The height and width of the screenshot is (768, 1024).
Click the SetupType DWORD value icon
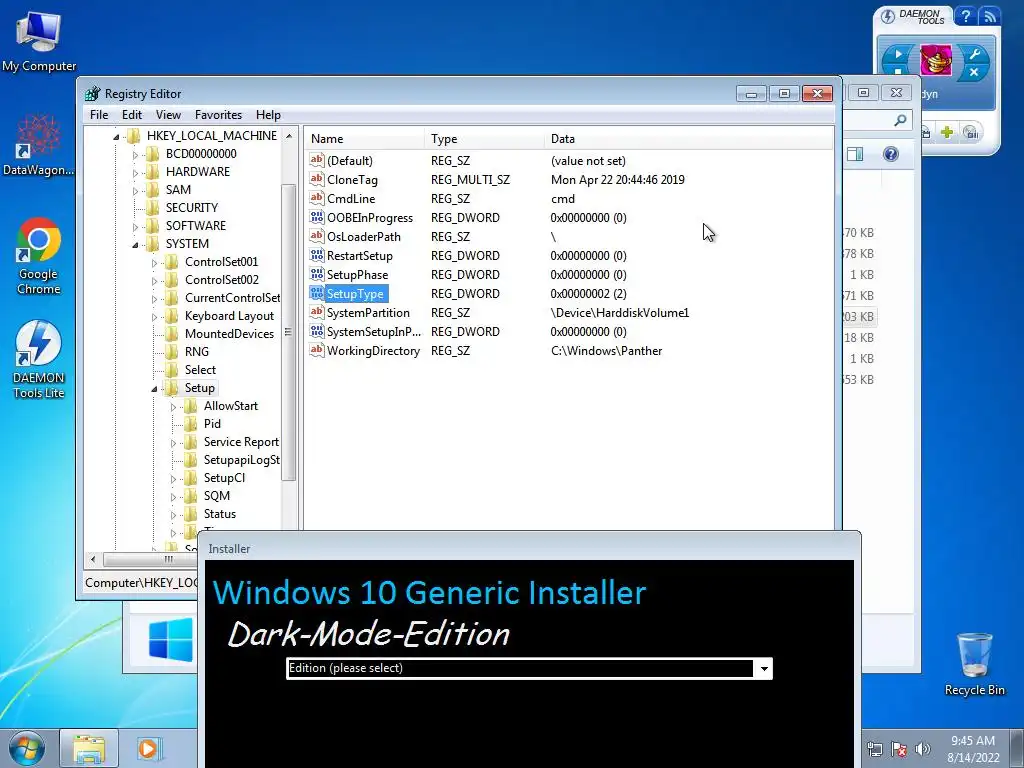tap(317, 293)
